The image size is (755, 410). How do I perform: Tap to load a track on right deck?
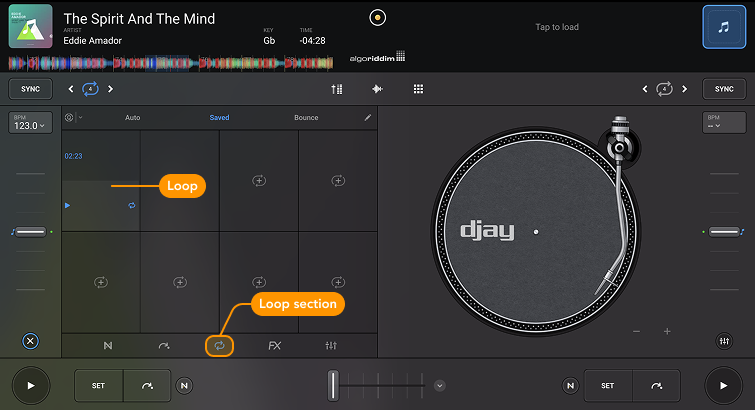click(x=556, y=27)
